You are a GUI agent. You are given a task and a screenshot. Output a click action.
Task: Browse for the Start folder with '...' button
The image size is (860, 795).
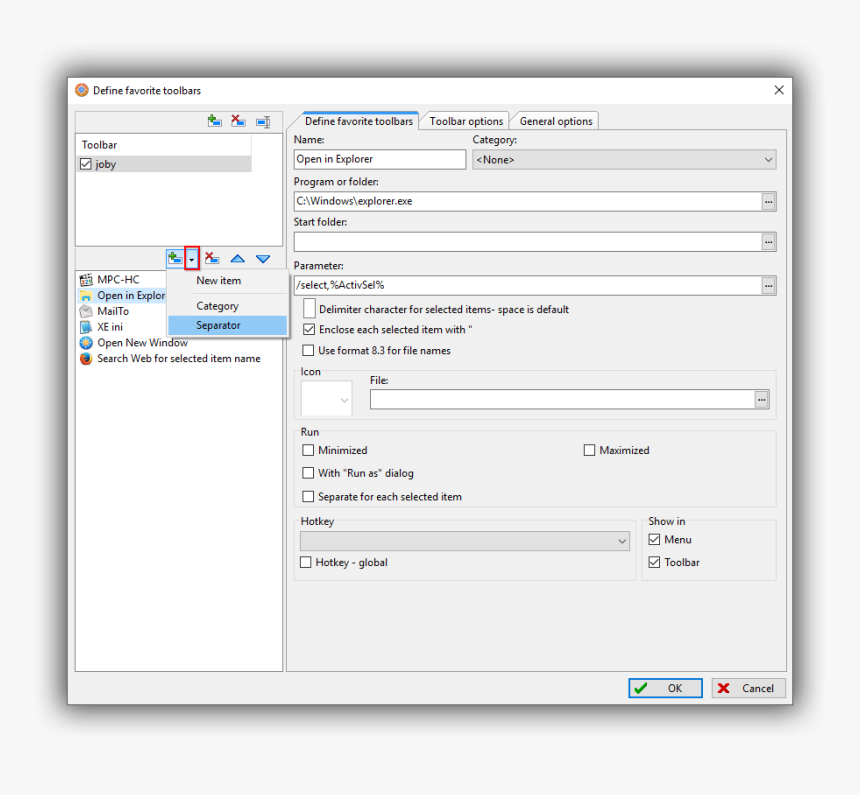click(x=768, y=241)
